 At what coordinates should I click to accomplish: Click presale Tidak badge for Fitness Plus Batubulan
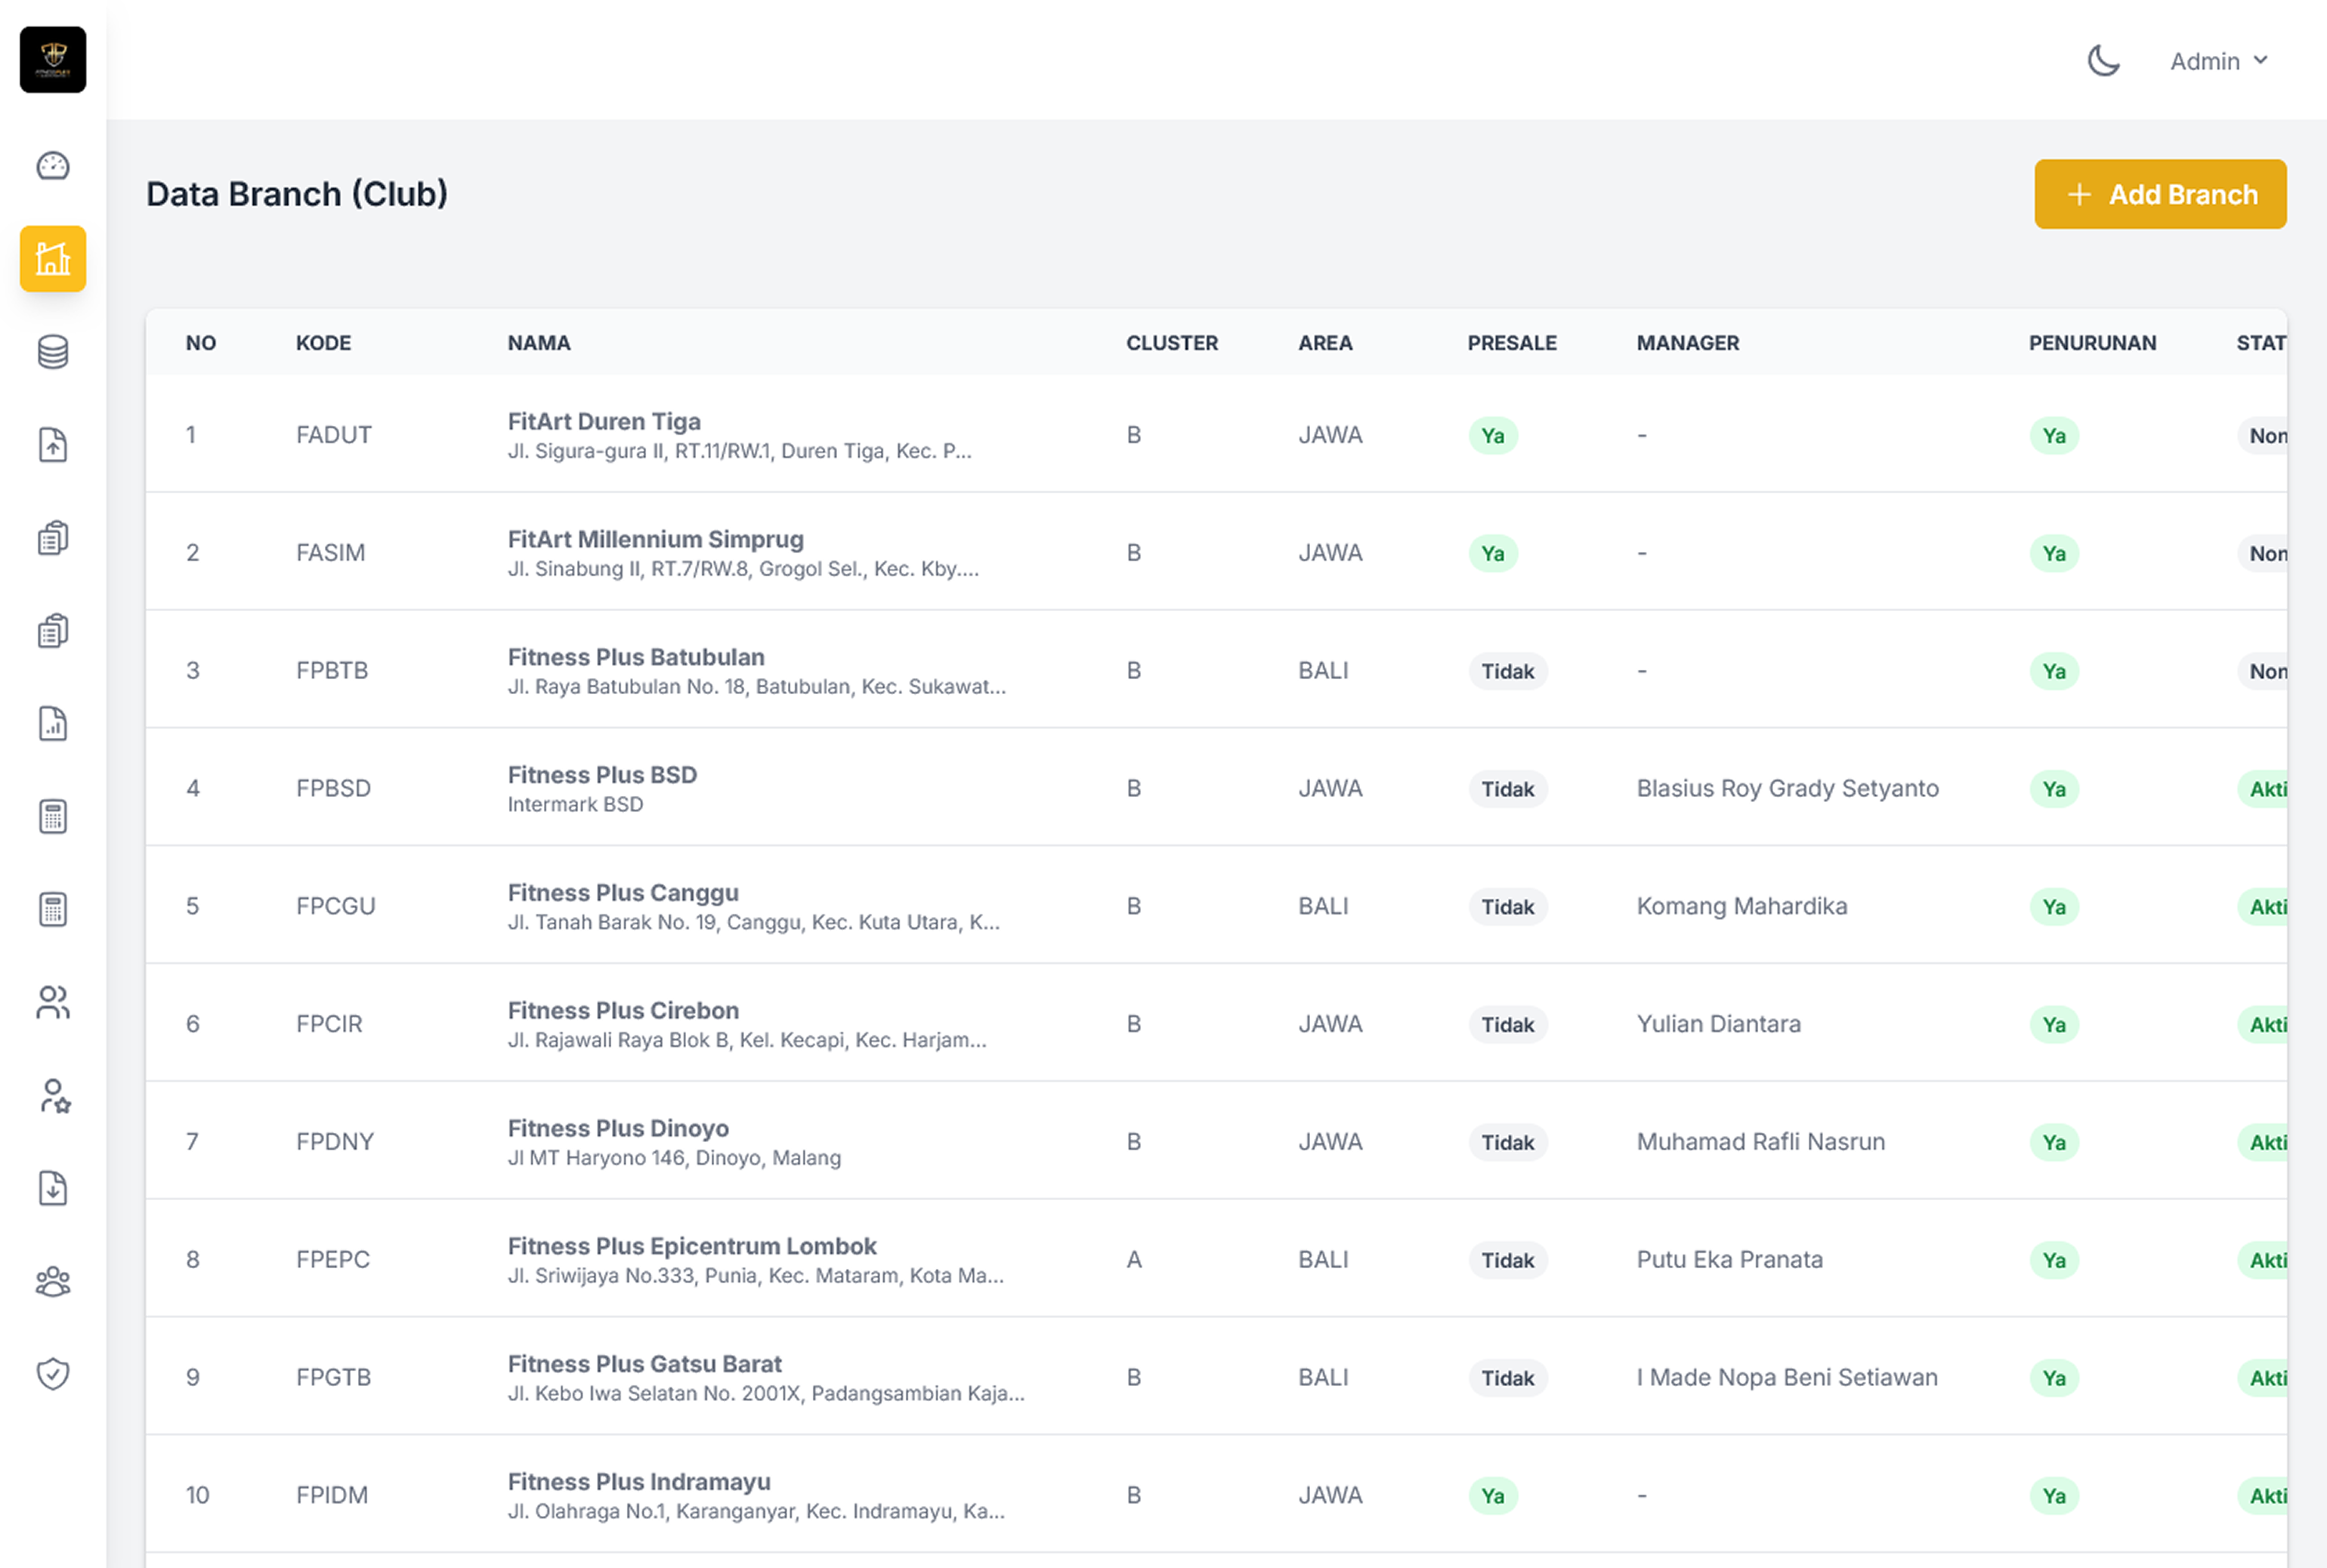pyautogui.click(x=1508, y=672)
